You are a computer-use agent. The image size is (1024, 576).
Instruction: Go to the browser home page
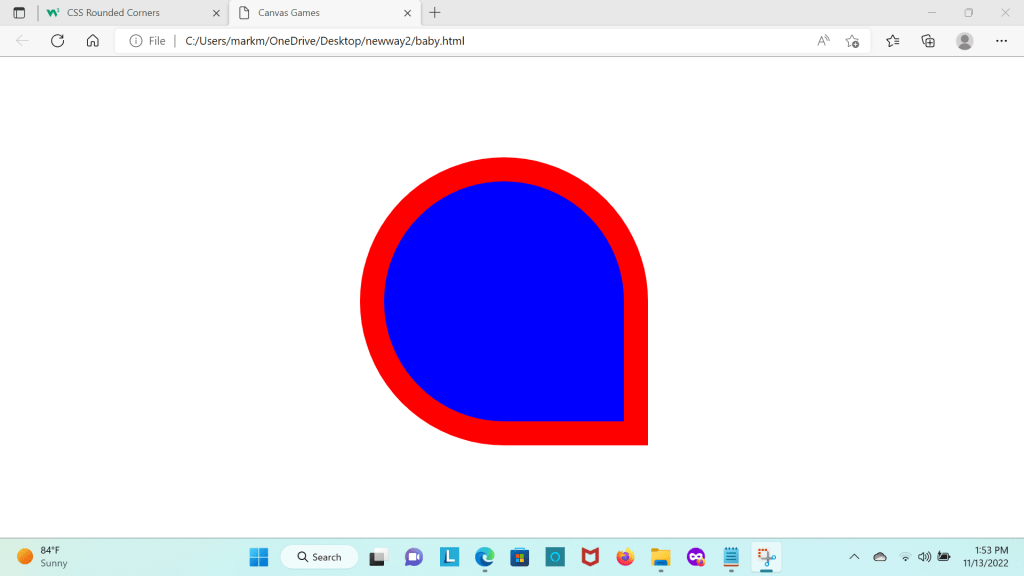pyautogui.click(x=92, y=41)
